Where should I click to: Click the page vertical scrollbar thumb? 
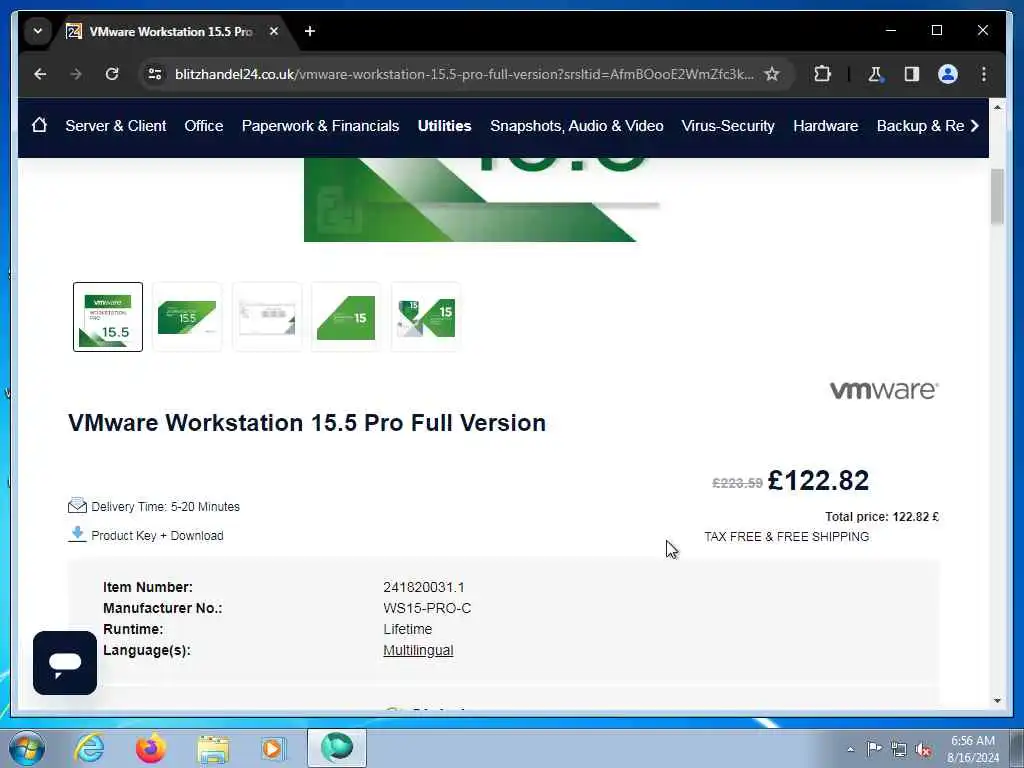coord(997,197)
